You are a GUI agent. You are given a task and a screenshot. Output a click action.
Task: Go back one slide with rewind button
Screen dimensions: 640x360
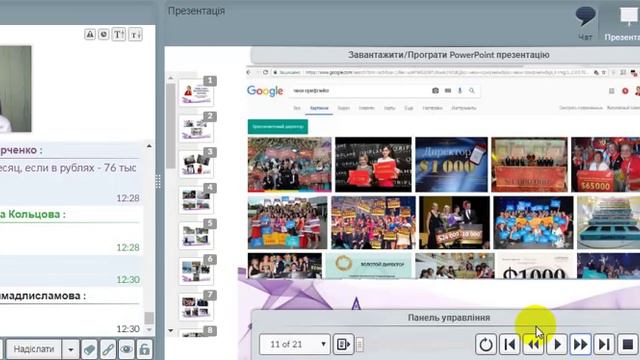(x=533, y=344)
